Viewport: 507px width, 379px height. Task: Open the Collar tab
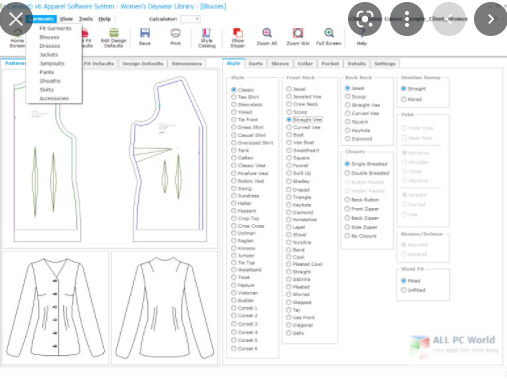pos(305,63)
